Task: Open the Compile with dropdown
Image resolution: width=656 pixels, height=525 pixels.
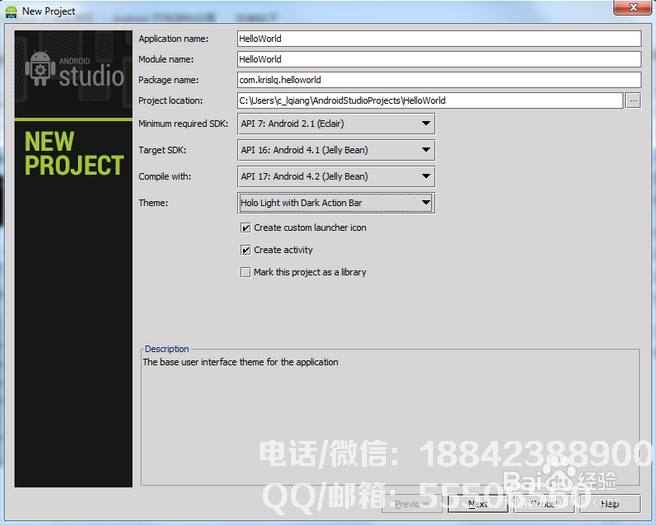Action: [x=336, y=177]
